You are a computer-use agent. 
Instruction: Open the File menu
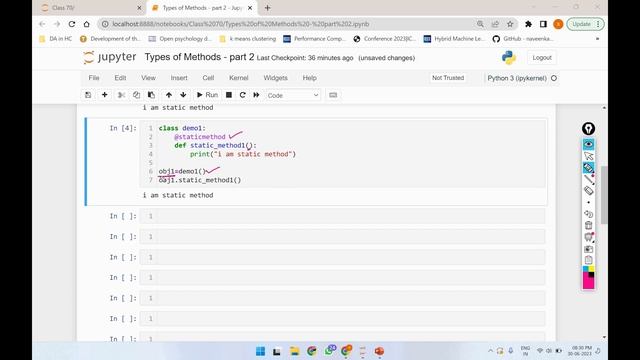94,78
